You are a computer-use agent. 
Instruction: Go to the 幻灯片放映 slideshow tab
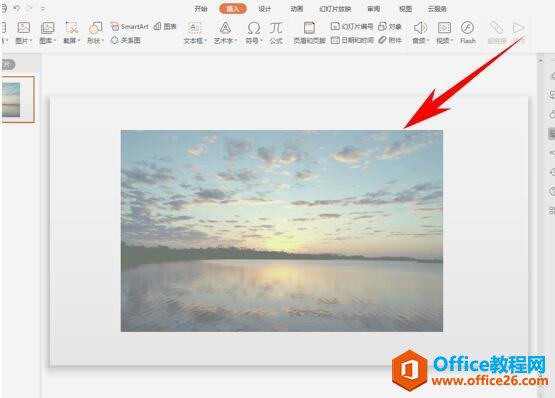335,9
